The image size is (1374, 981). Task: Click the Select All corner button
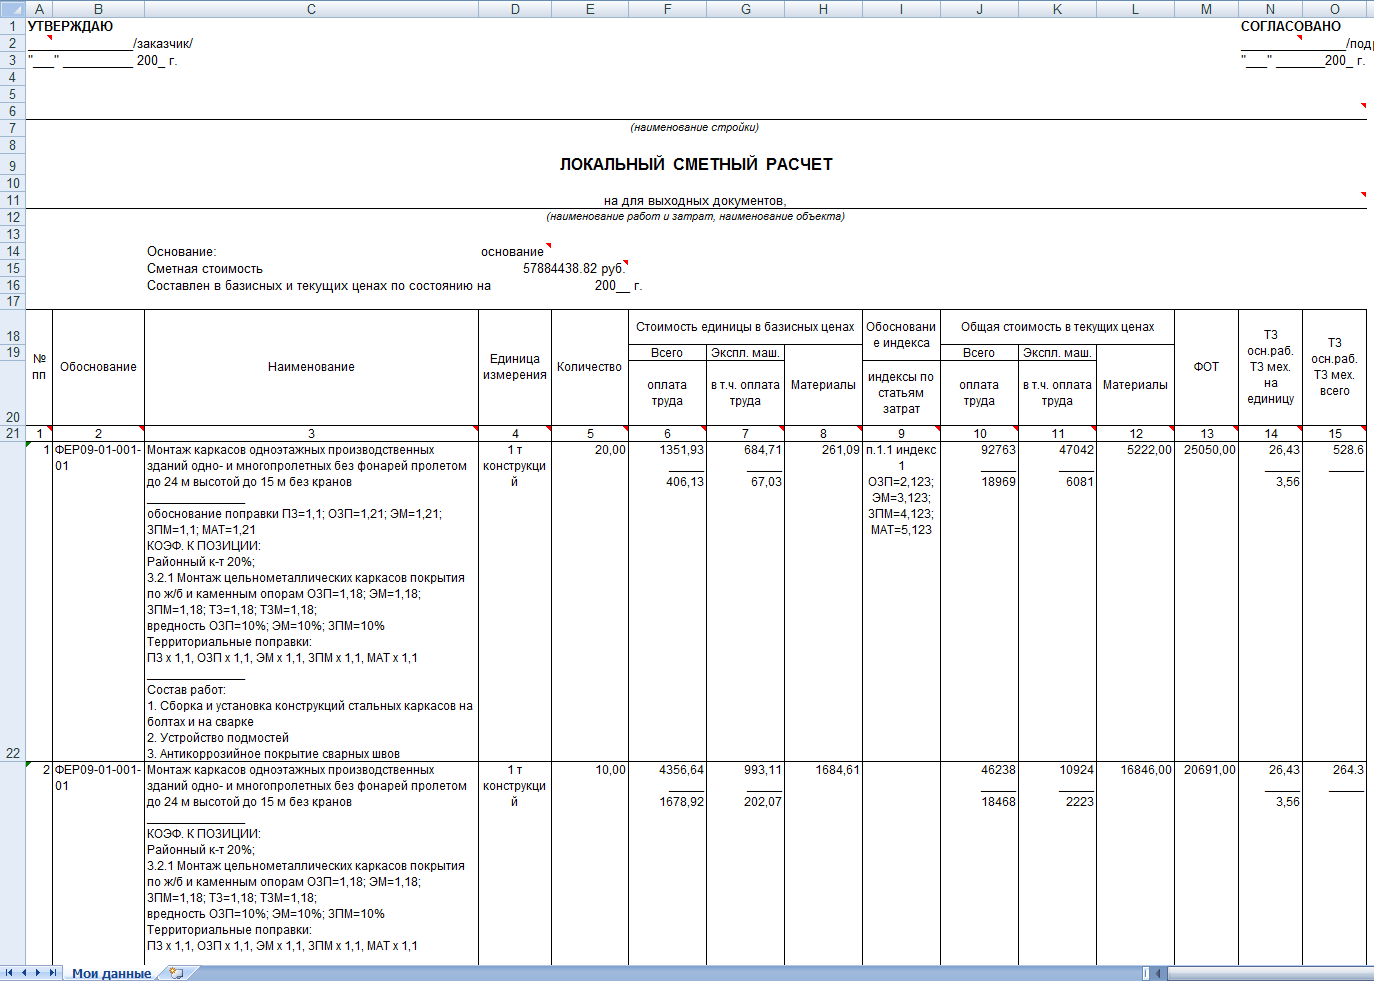(x=12, y=9)
